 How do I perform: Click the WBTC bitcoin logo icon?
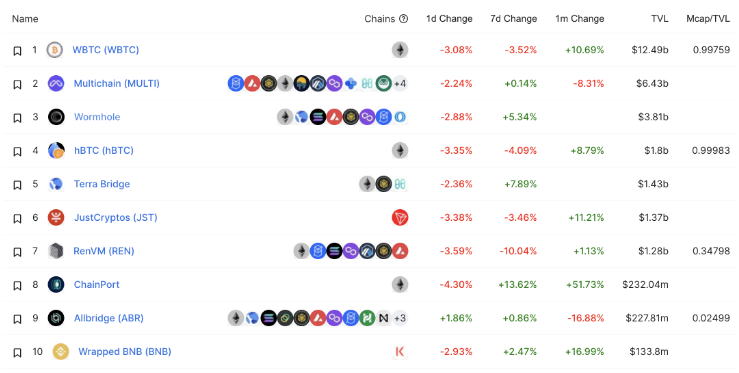tap(55, 50)
